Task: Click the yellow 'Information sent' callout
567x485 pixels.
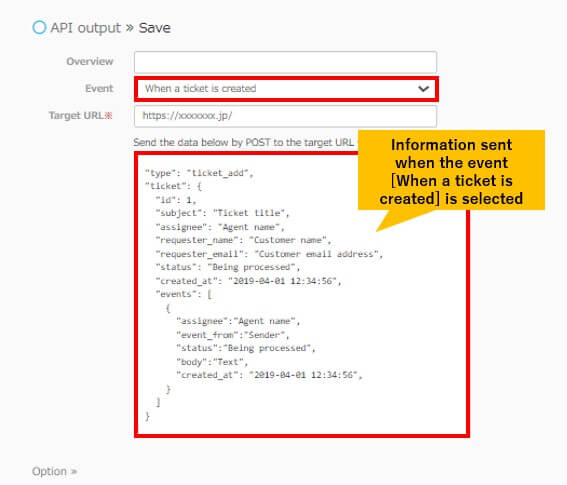Action: coord(451,170)
